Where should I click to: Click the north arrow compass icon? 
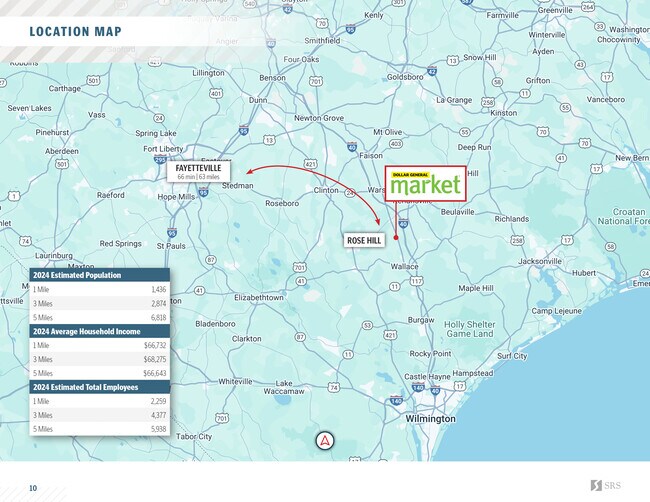click(x=324, y=440)
